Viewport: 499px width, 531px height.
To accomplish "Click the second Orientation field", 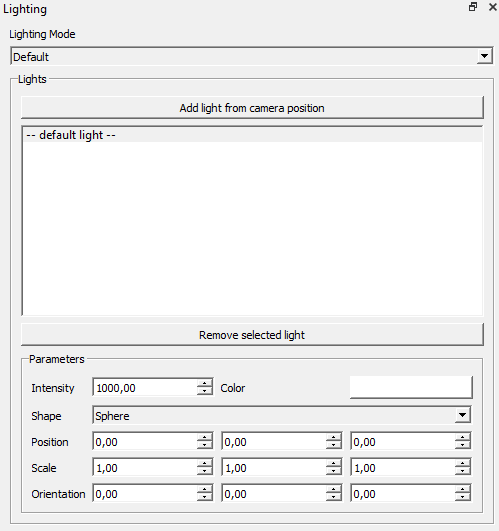I will [274, 493].
